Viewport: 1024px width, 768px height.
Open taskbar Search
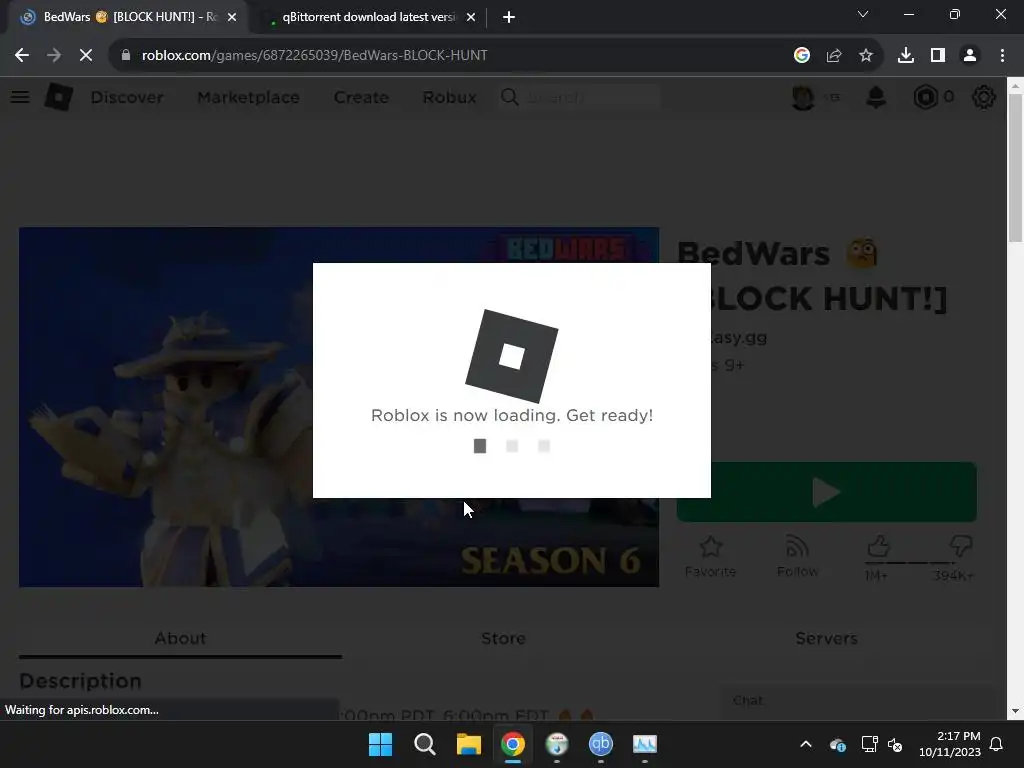pos(424,744)
